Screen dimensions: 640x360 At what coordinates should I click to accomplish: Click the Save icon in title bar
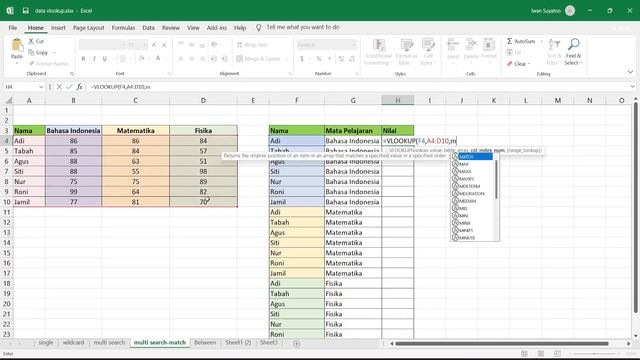pos(25,11)
